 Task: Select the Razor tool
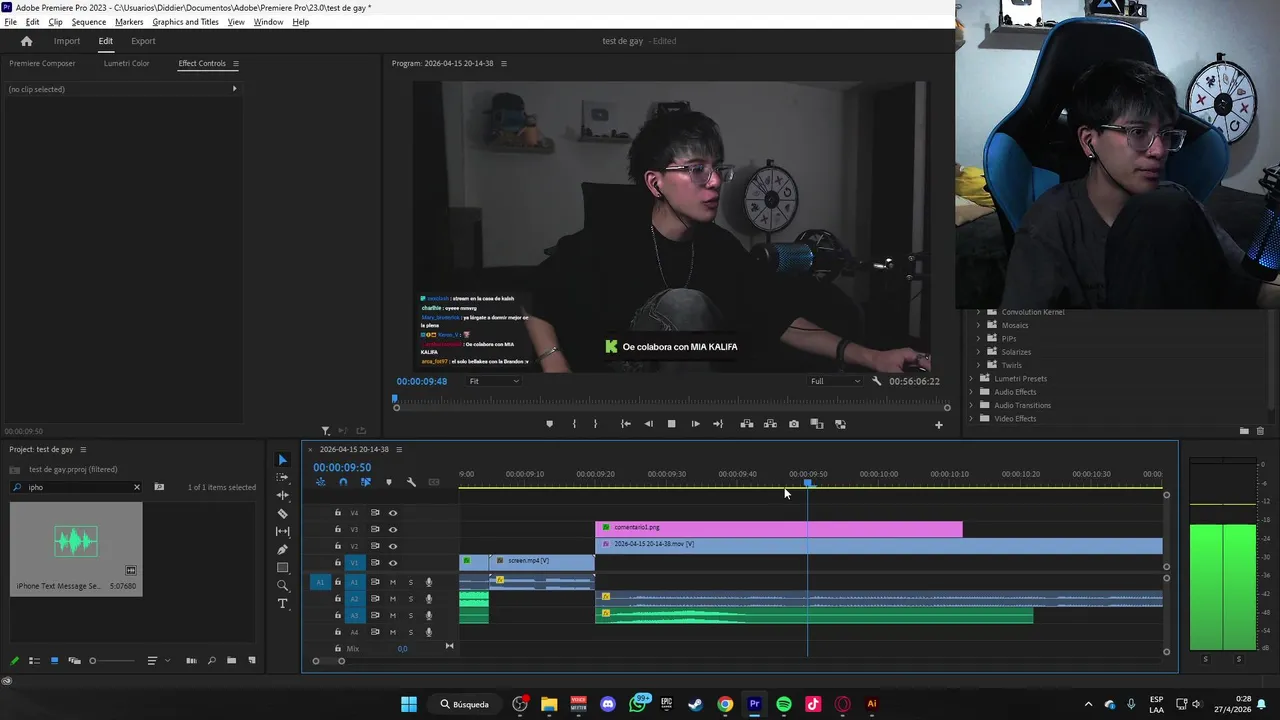(283, 514)
